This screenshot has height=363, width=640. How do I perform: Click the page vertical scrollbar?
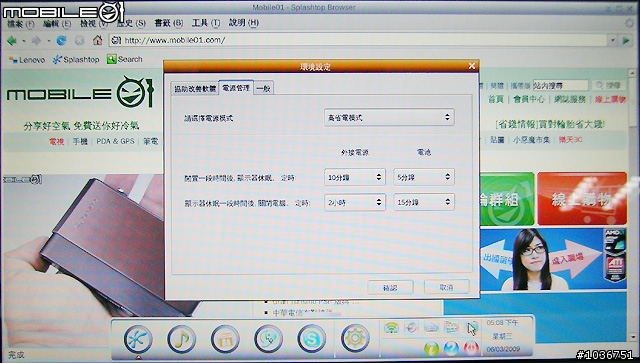coord(633,204)
